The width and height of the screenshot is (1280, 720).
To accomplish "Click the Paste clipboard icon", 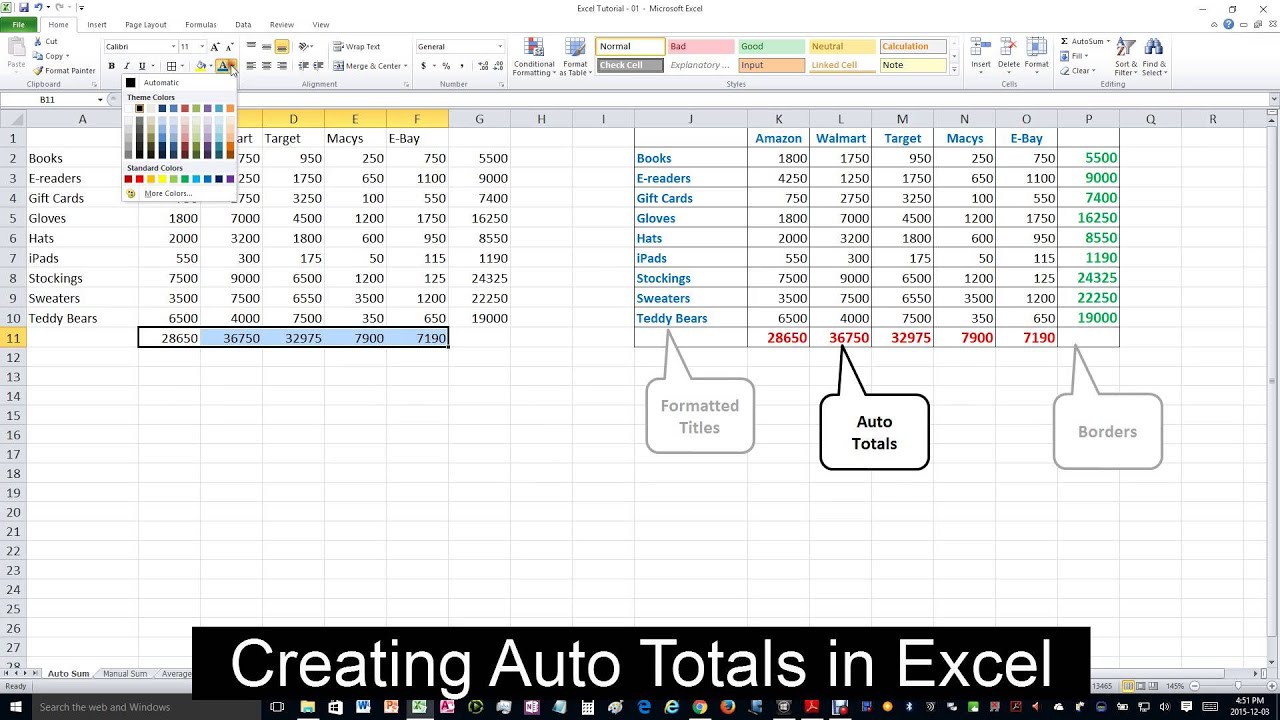I will 16,47.
